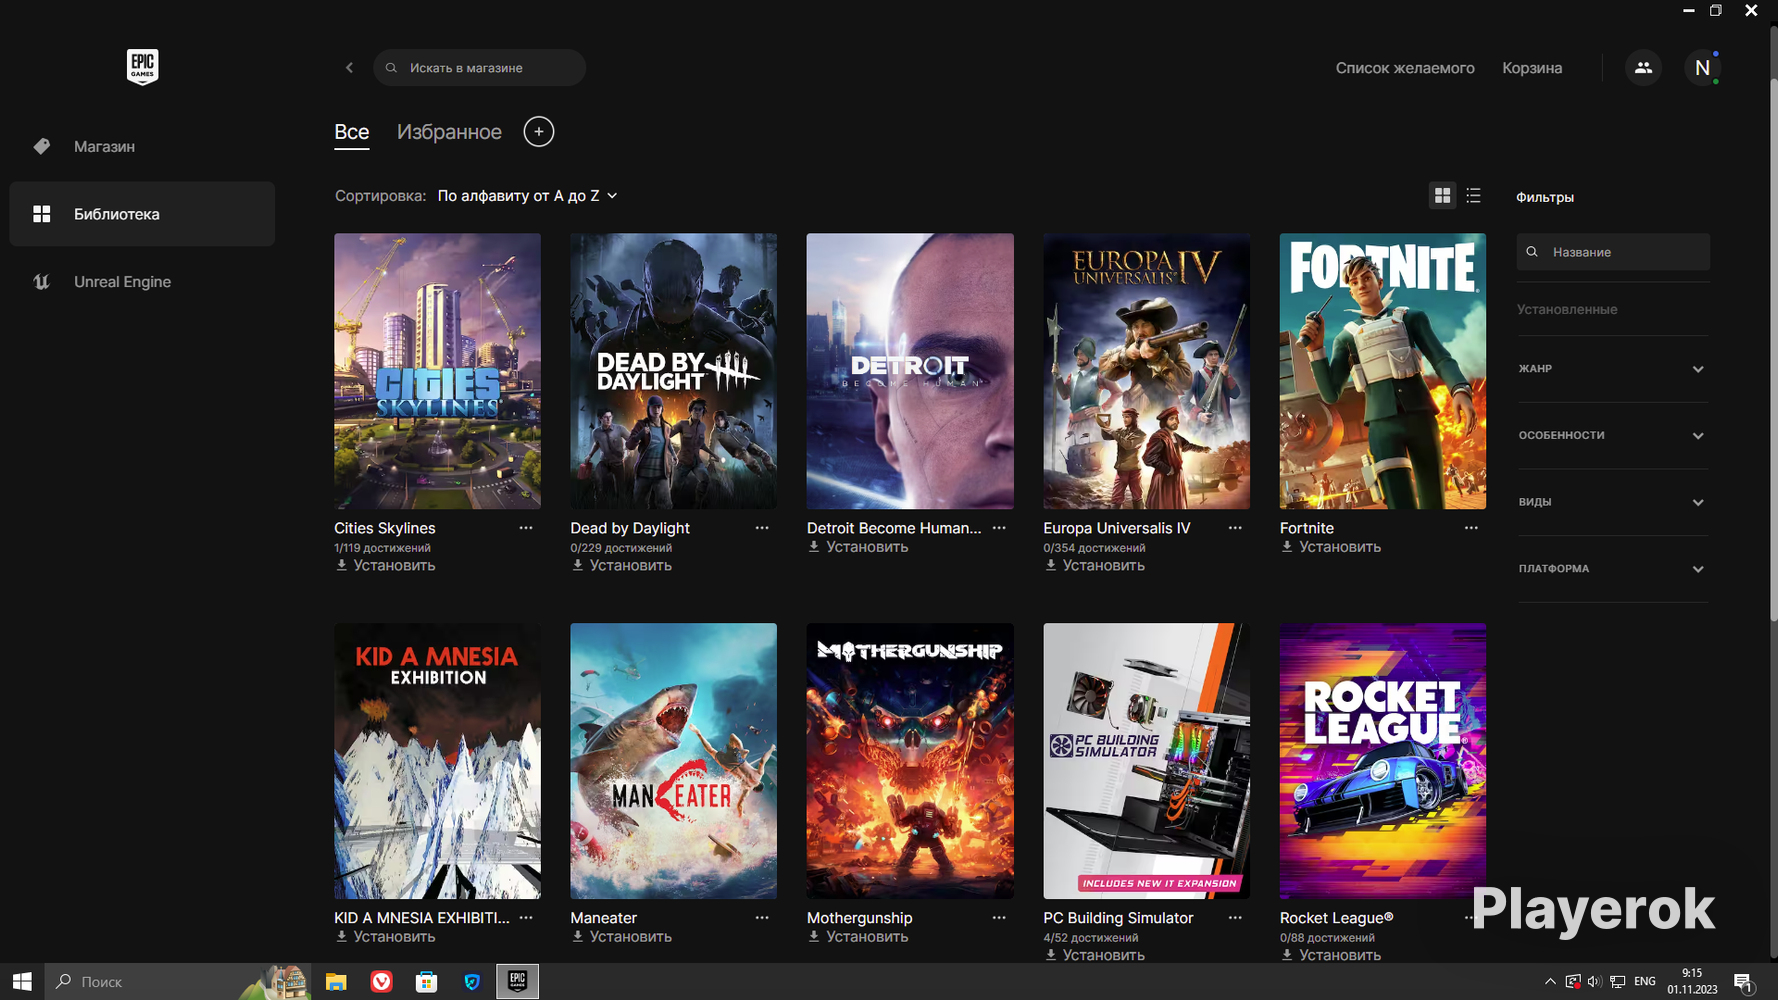The height and width of the screenshot is (1000, 1778).
Task: Open the taskbar clock and date
Action: (x=1692, y=982)
